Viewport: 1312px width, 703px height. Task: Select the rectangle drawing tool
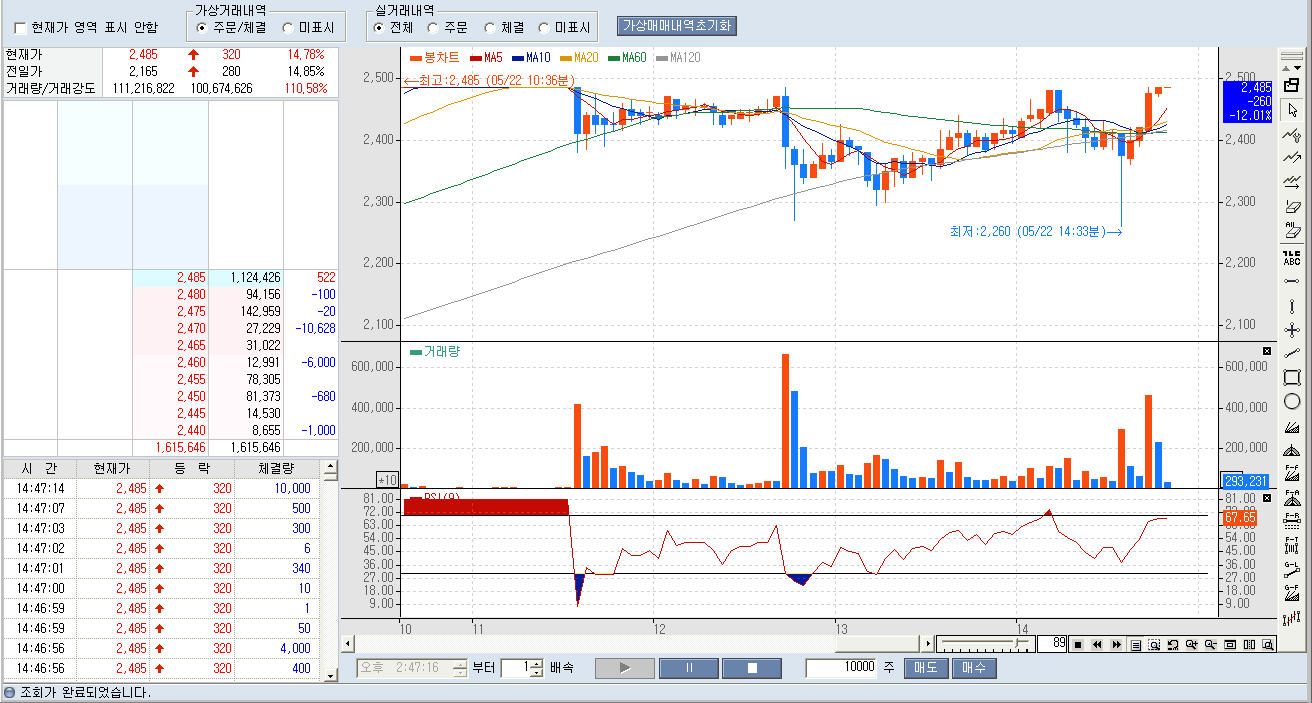point(1291,377)
